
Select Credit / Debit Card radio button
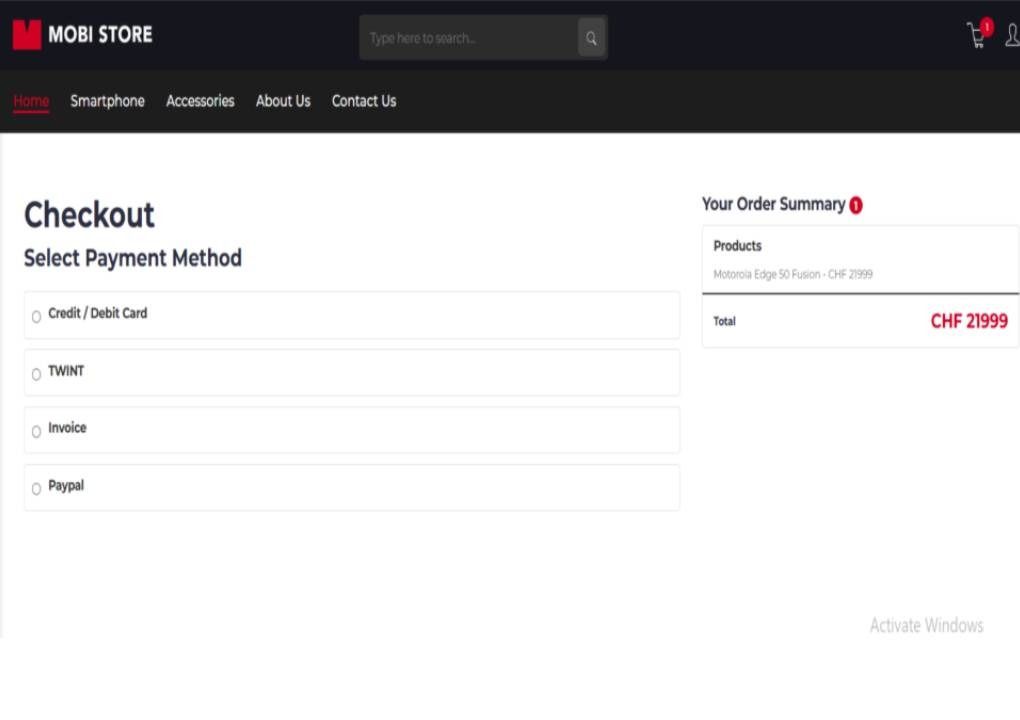coord(36,317)
